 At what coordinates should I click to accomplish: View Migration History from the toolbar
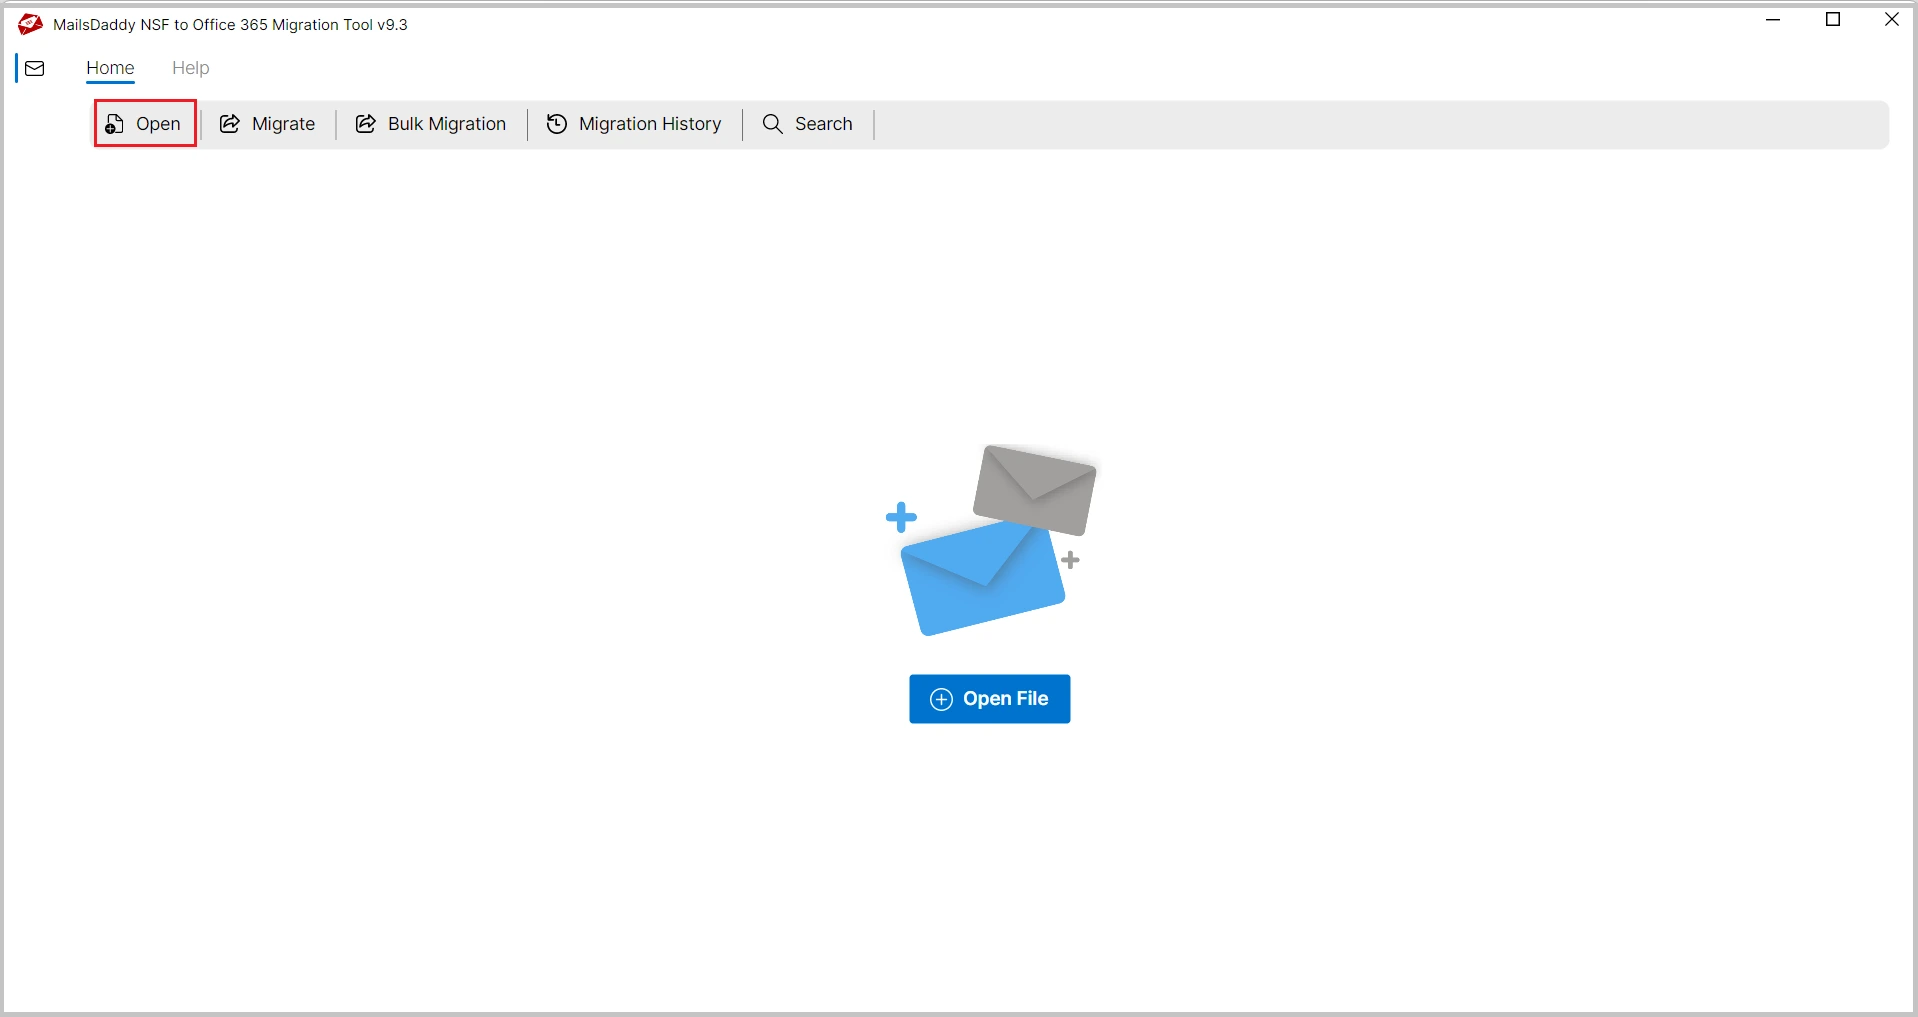coord(634,123)
